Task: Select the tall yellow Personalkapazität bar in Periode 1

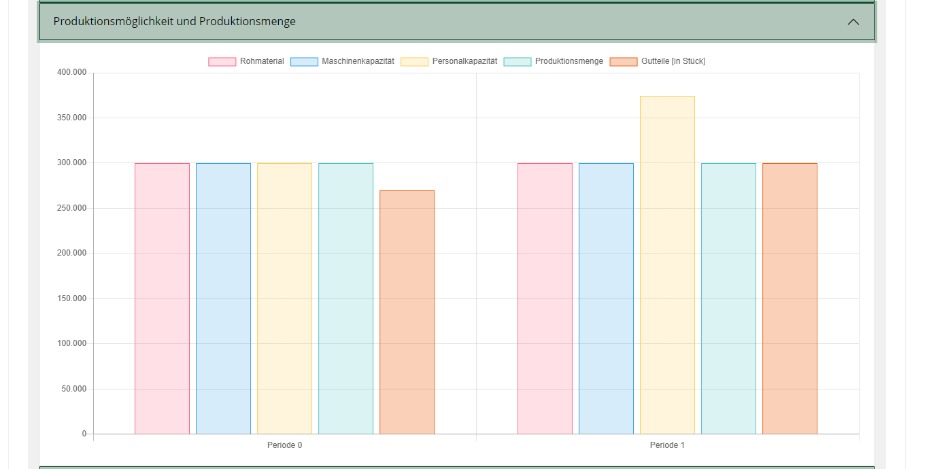Action: (x=668, y=265)
